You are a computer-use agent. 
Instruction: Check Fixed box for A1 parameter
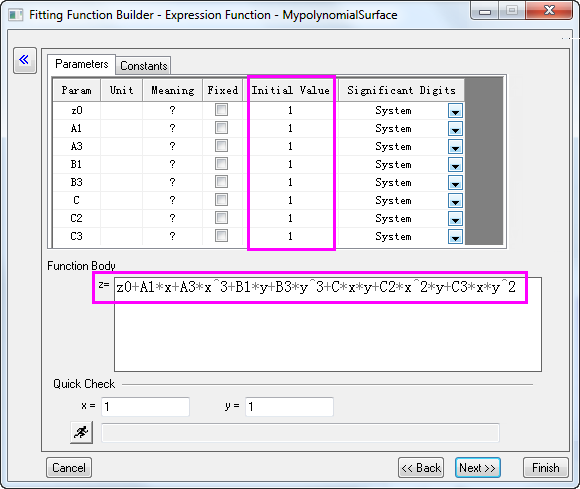221,128
